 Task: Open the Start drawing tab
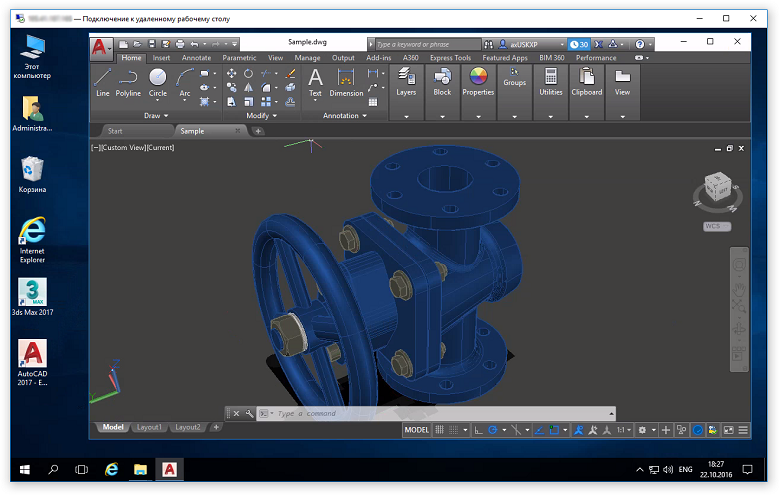click(115, 131)
